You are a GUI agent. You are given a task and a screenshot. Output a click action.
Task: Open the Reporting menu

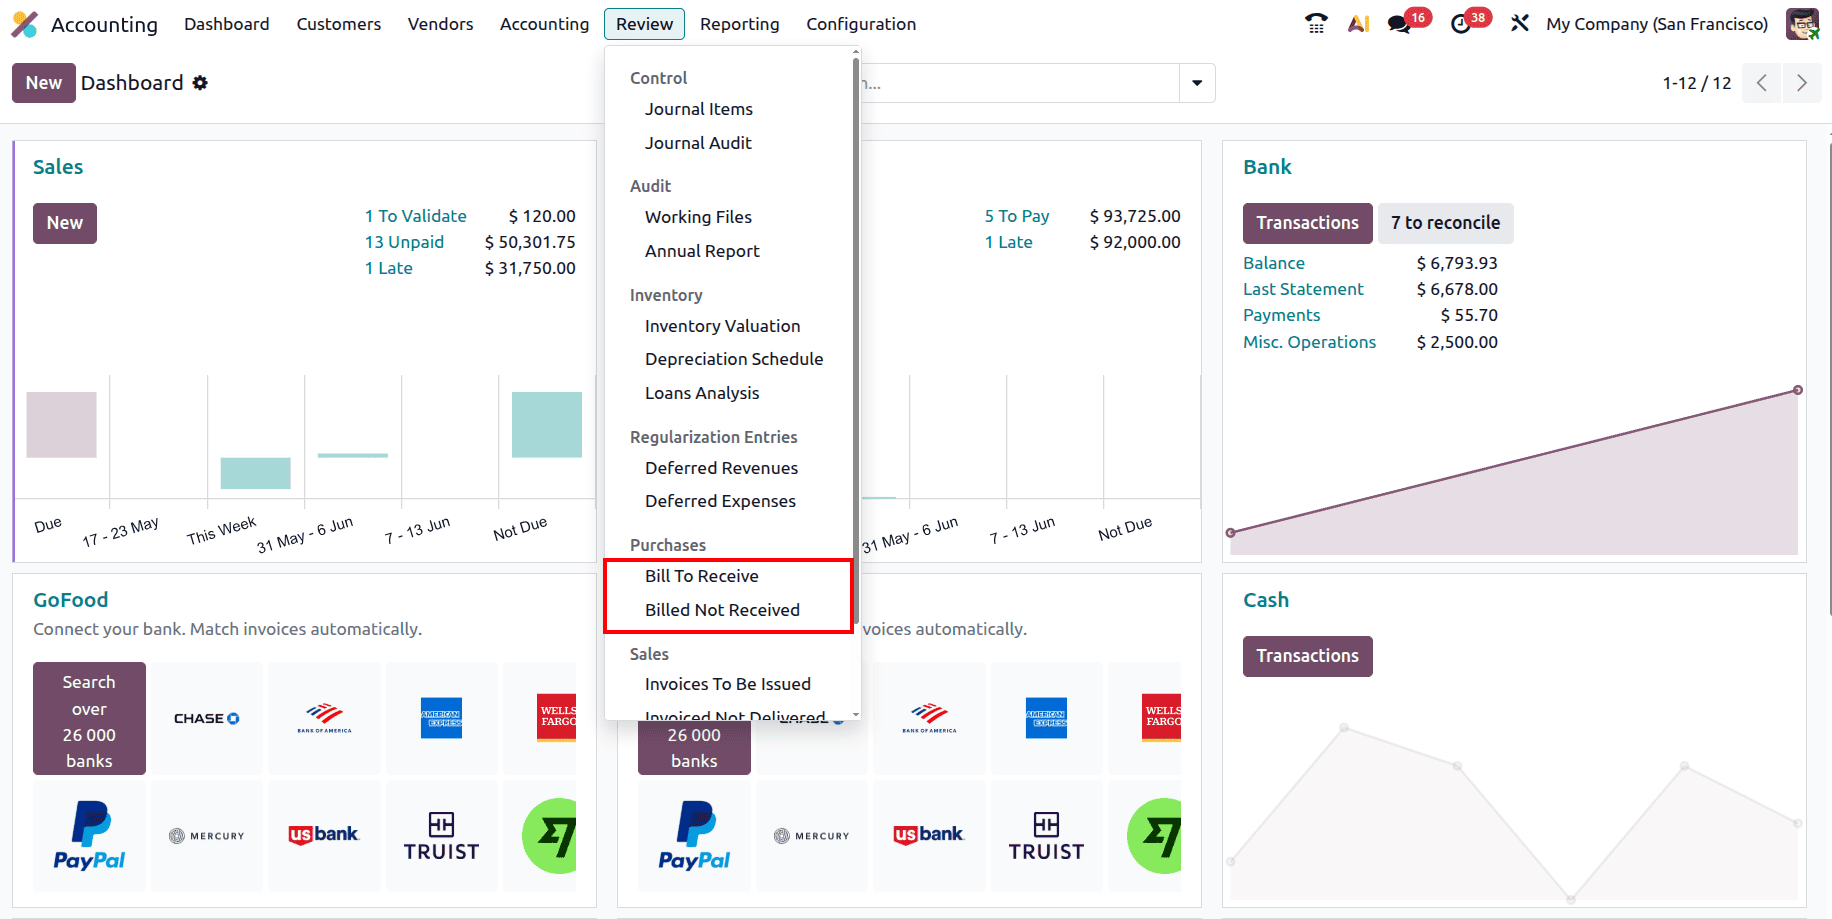[x=740, y=24]
